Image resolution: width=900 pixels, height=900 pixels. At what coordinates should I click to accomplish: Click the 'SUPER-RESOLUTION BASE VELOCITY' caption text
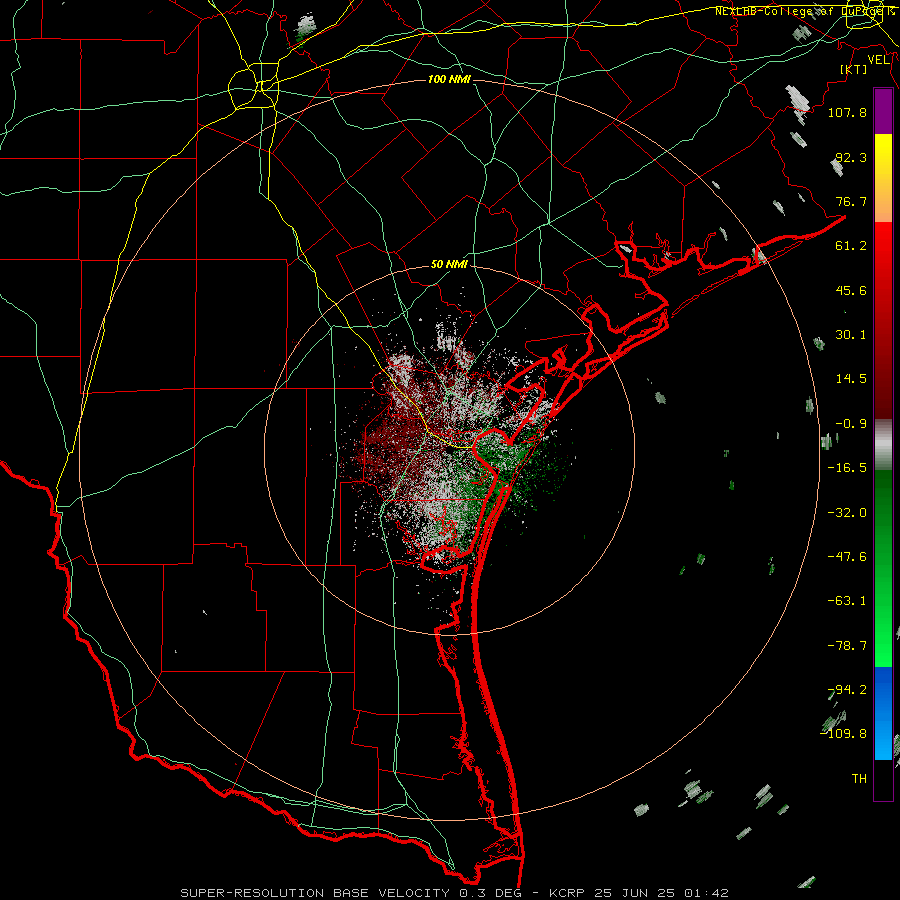pos(315,893)
